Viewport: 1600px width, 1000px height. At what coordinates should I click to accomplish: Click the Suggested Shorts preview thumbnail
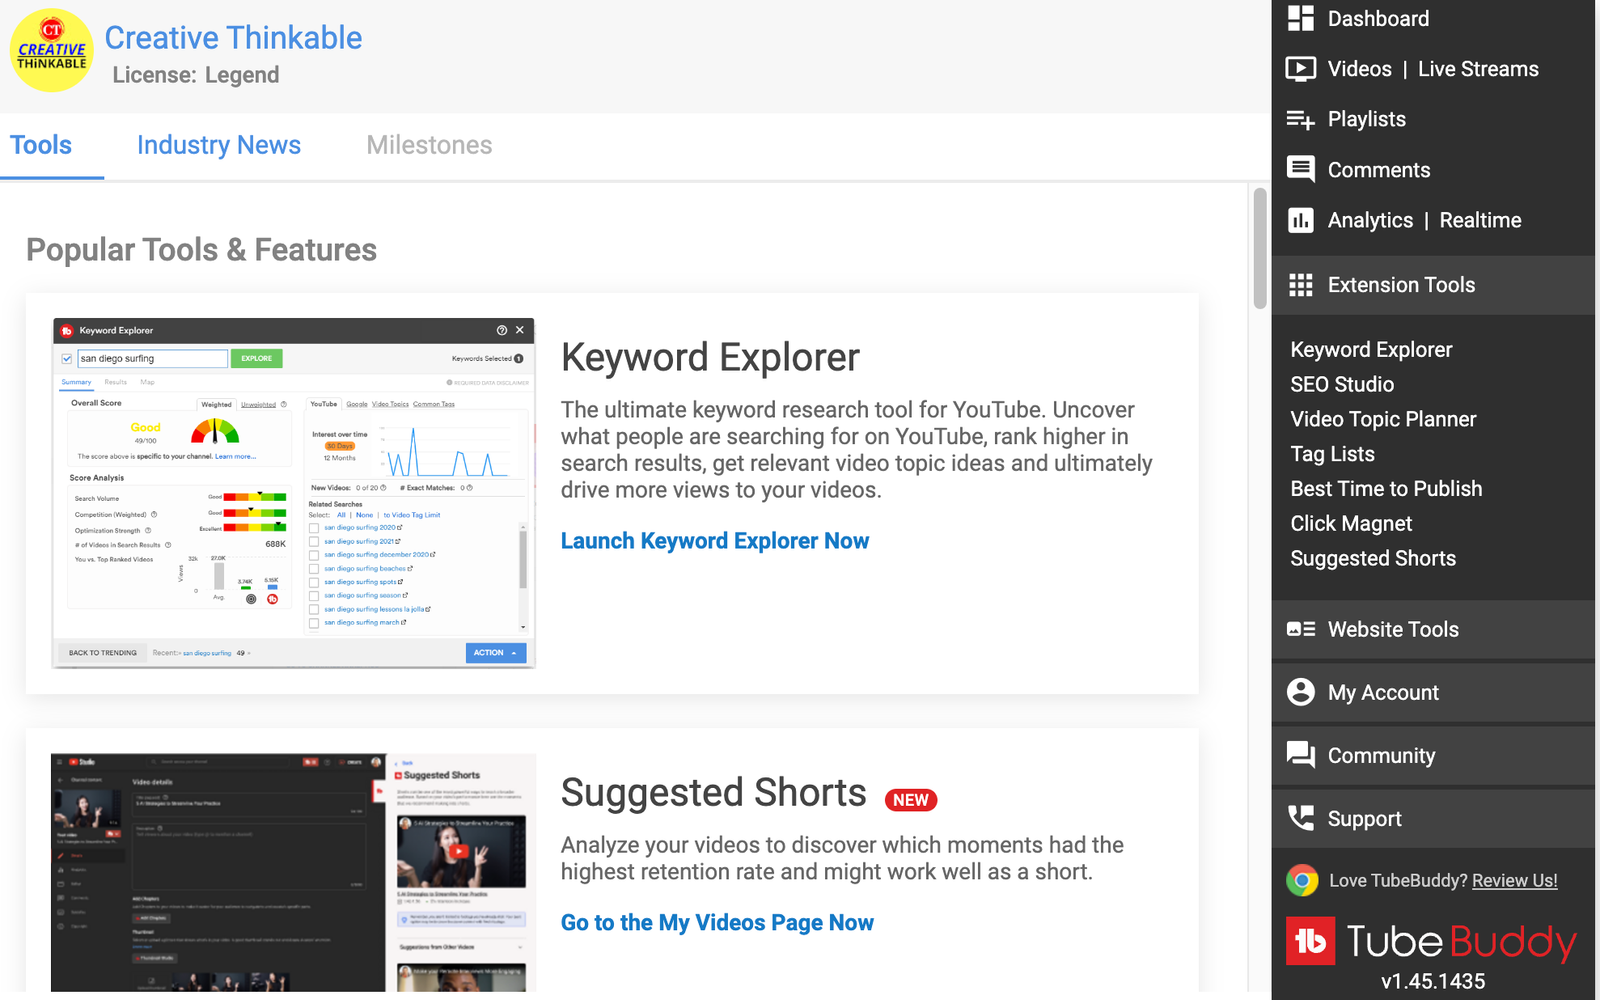[294, 873]
